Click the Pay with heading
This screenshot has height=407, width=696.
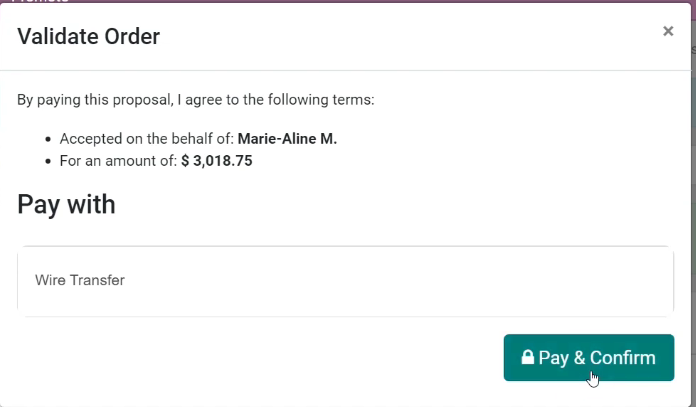click(66, 205)
